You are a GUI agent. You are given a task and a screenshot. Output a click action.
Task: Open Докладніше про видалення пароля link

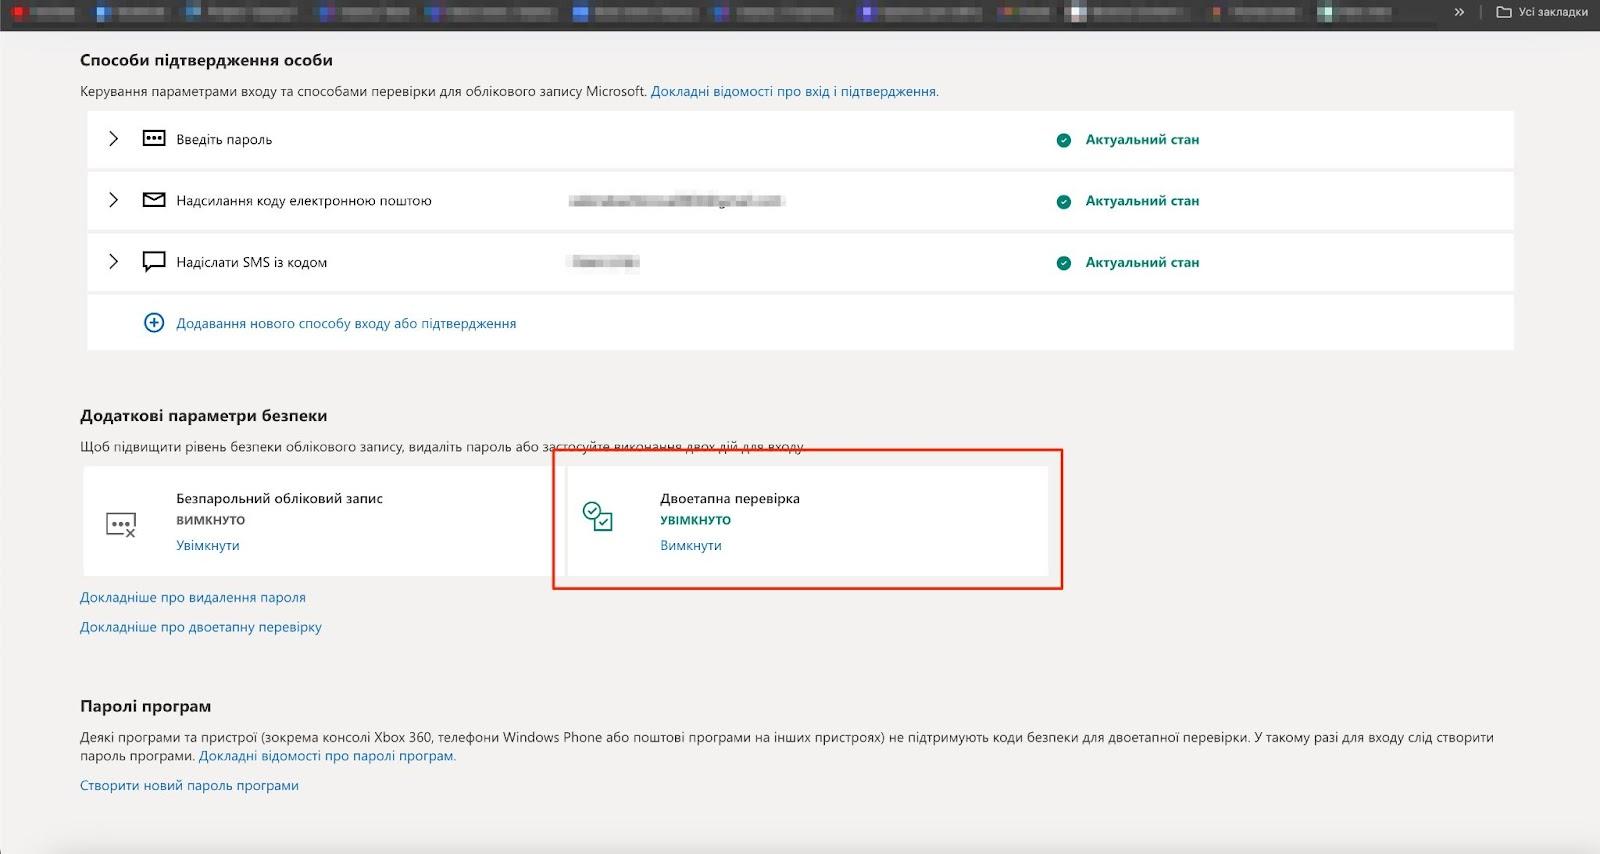[193, 597]
